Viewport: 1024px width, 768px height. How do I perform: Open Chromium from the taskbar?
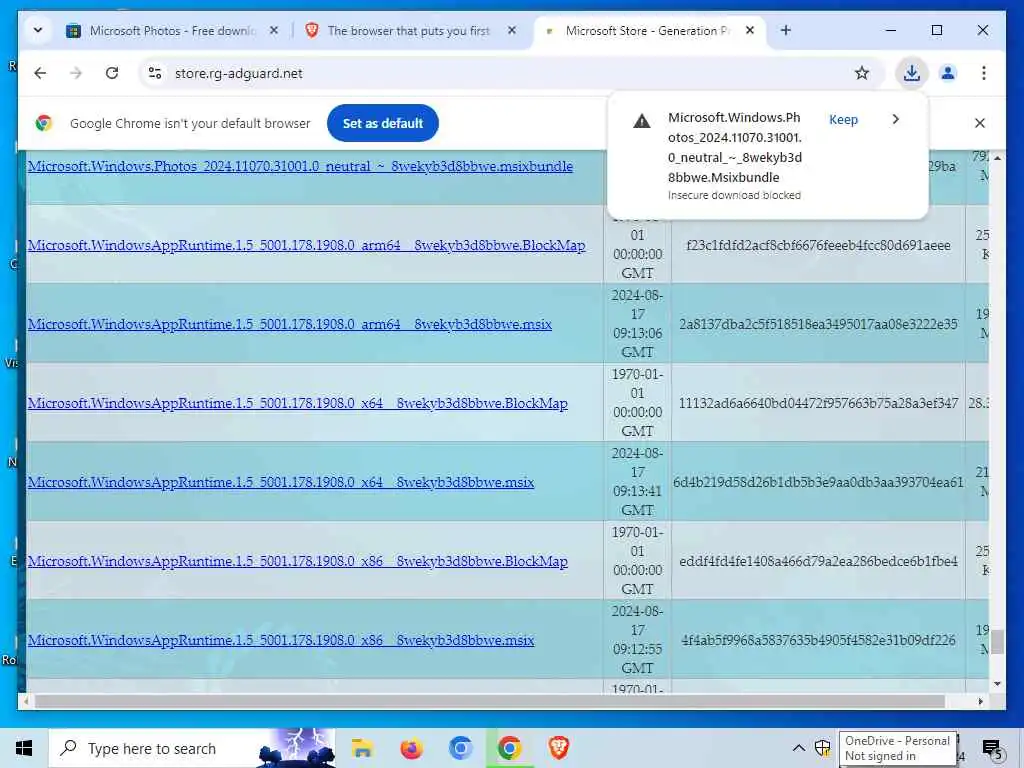tap(460, 748)
